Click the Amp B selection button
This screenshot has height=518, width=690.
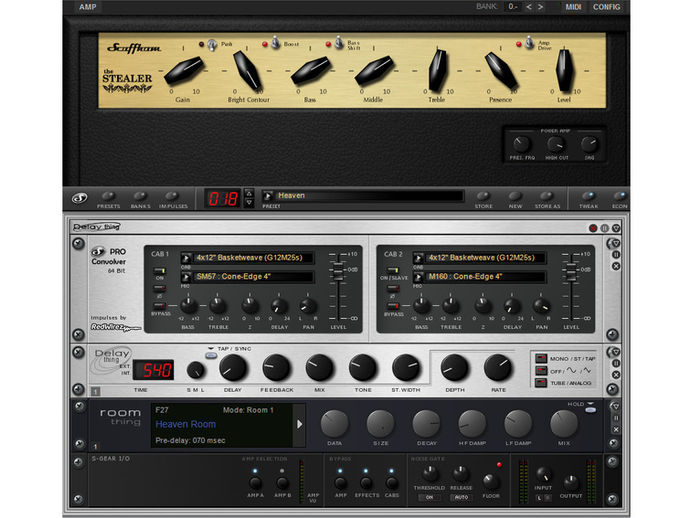coord(283,483)
